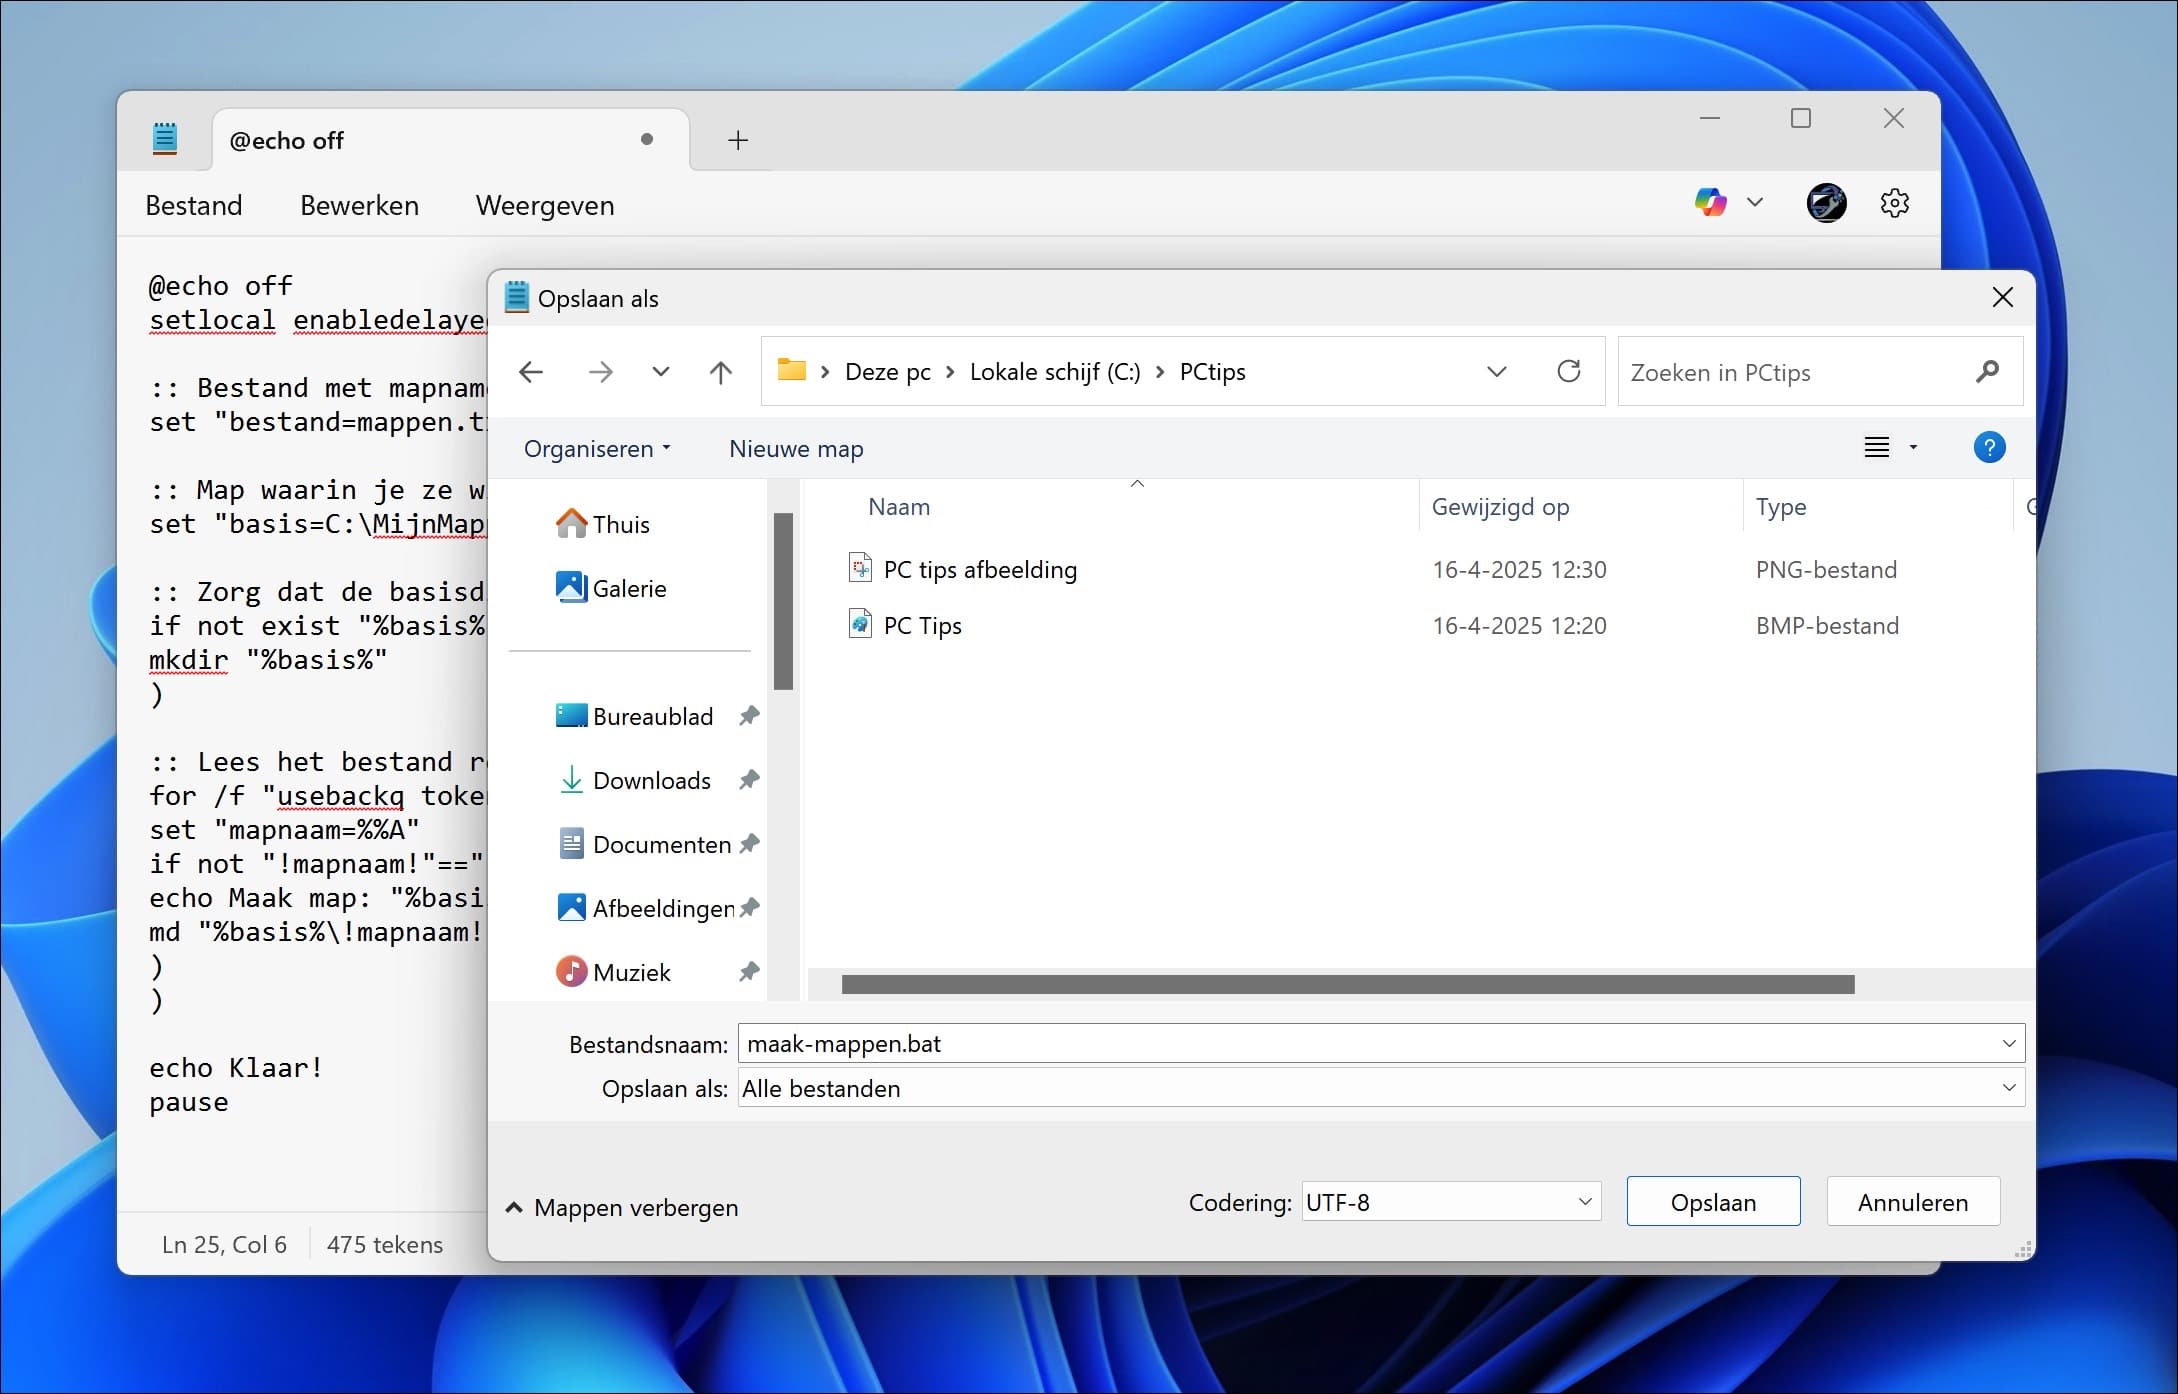Screen dimensions: 2178x1394
Task: Refresh the PCtips folder view
Action: [x=1570, y=371]
